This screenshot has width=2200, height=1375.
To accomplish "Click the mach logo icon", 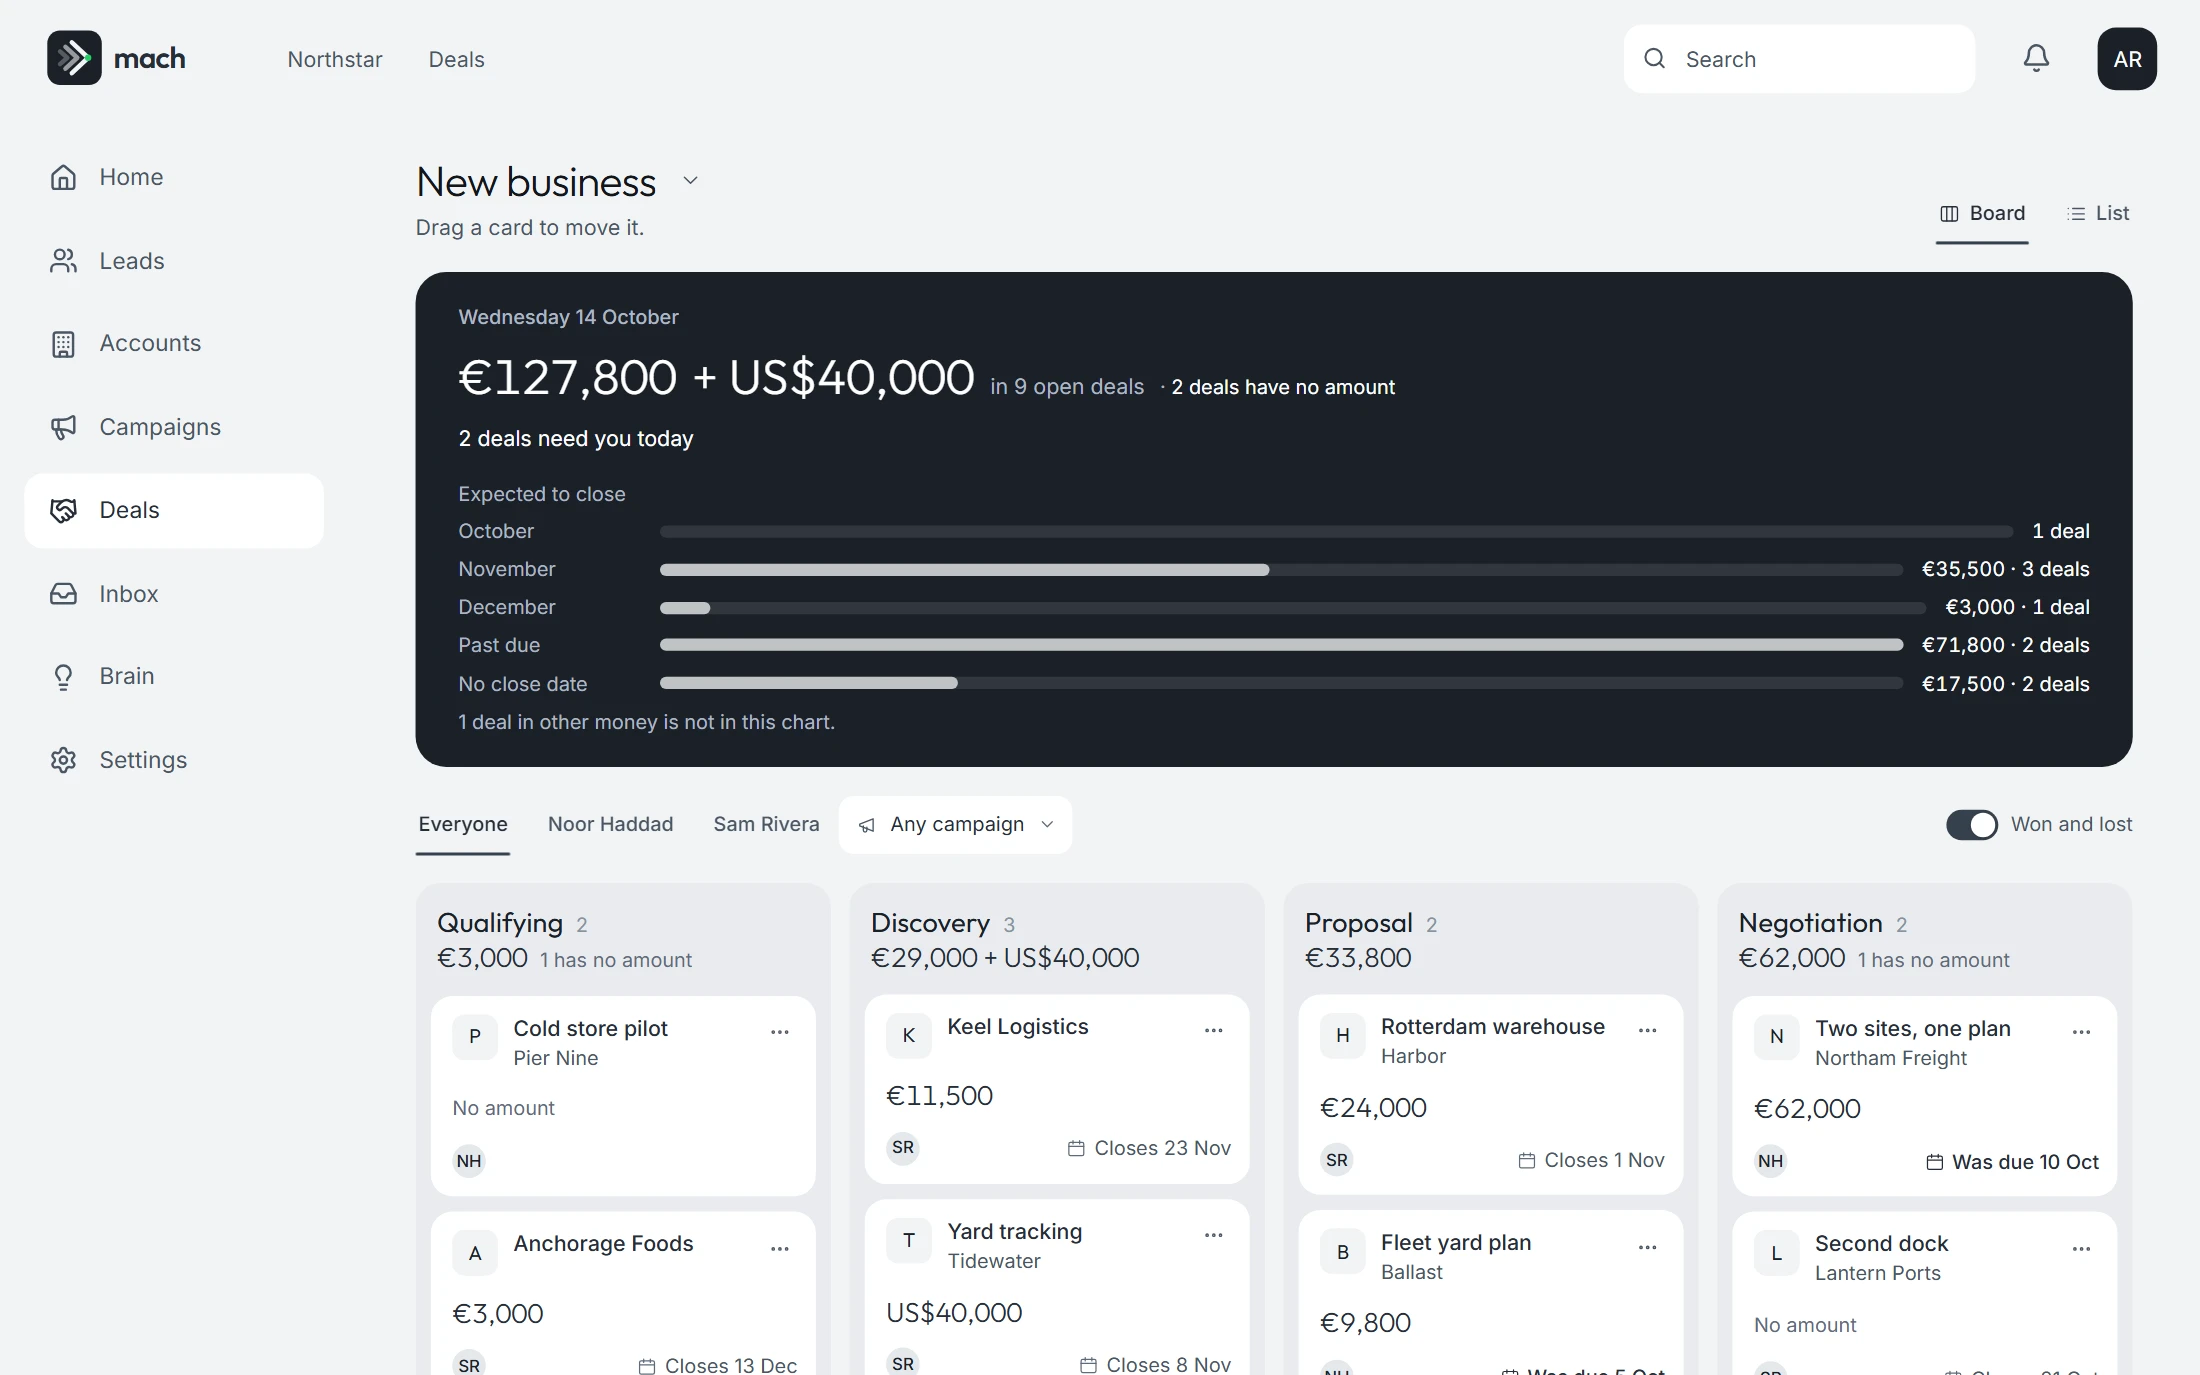I will coord(74,58).
